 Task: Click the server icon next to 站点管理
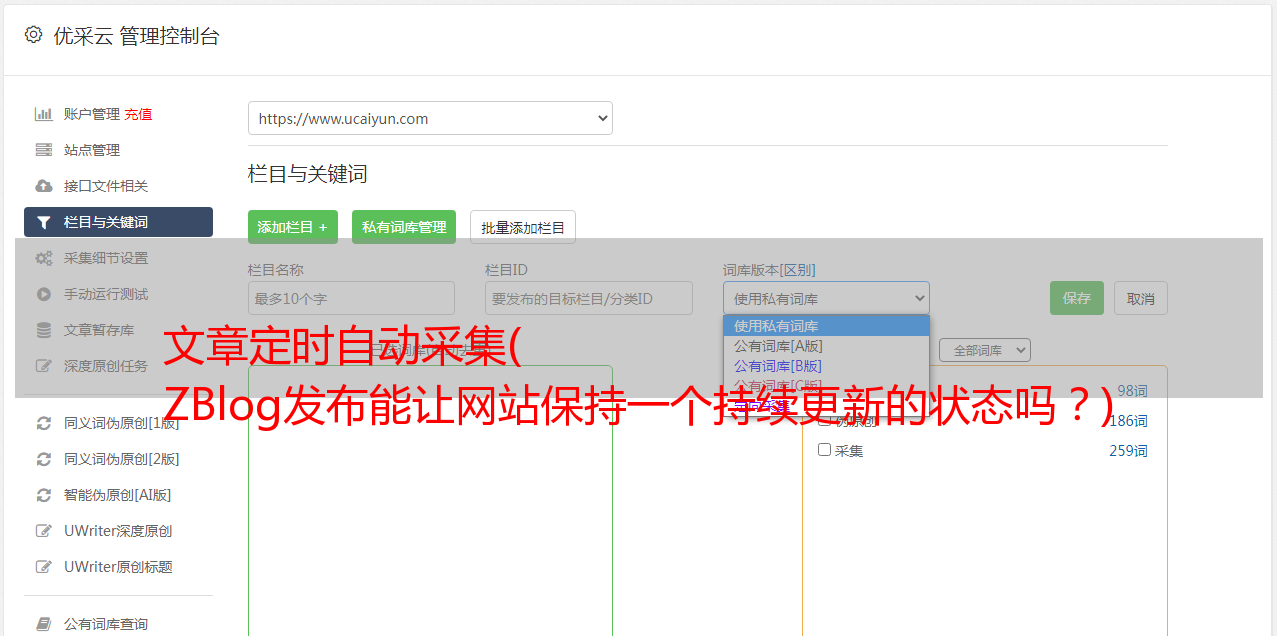pos(43,150)
